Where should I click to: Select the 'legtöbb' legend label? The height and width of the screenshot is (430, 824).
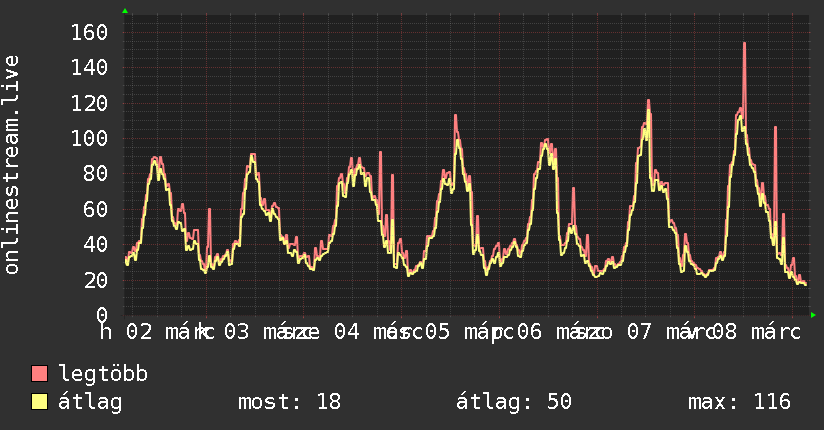103,374
